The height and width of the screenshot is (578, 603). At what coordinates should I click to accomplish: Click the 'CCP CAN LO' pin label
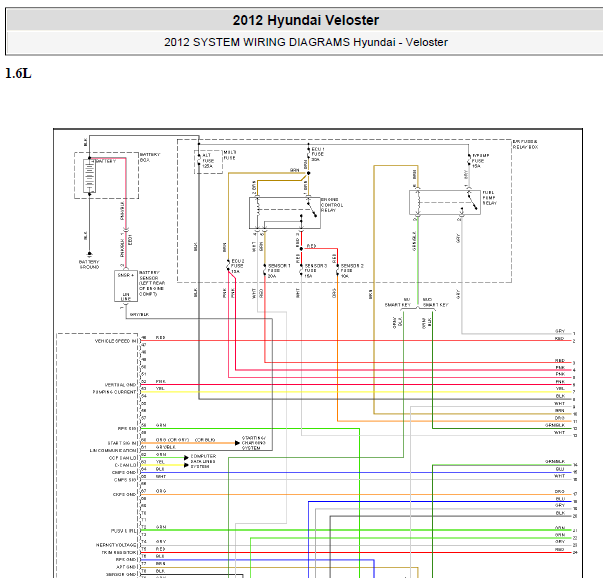tap(123, 458)
